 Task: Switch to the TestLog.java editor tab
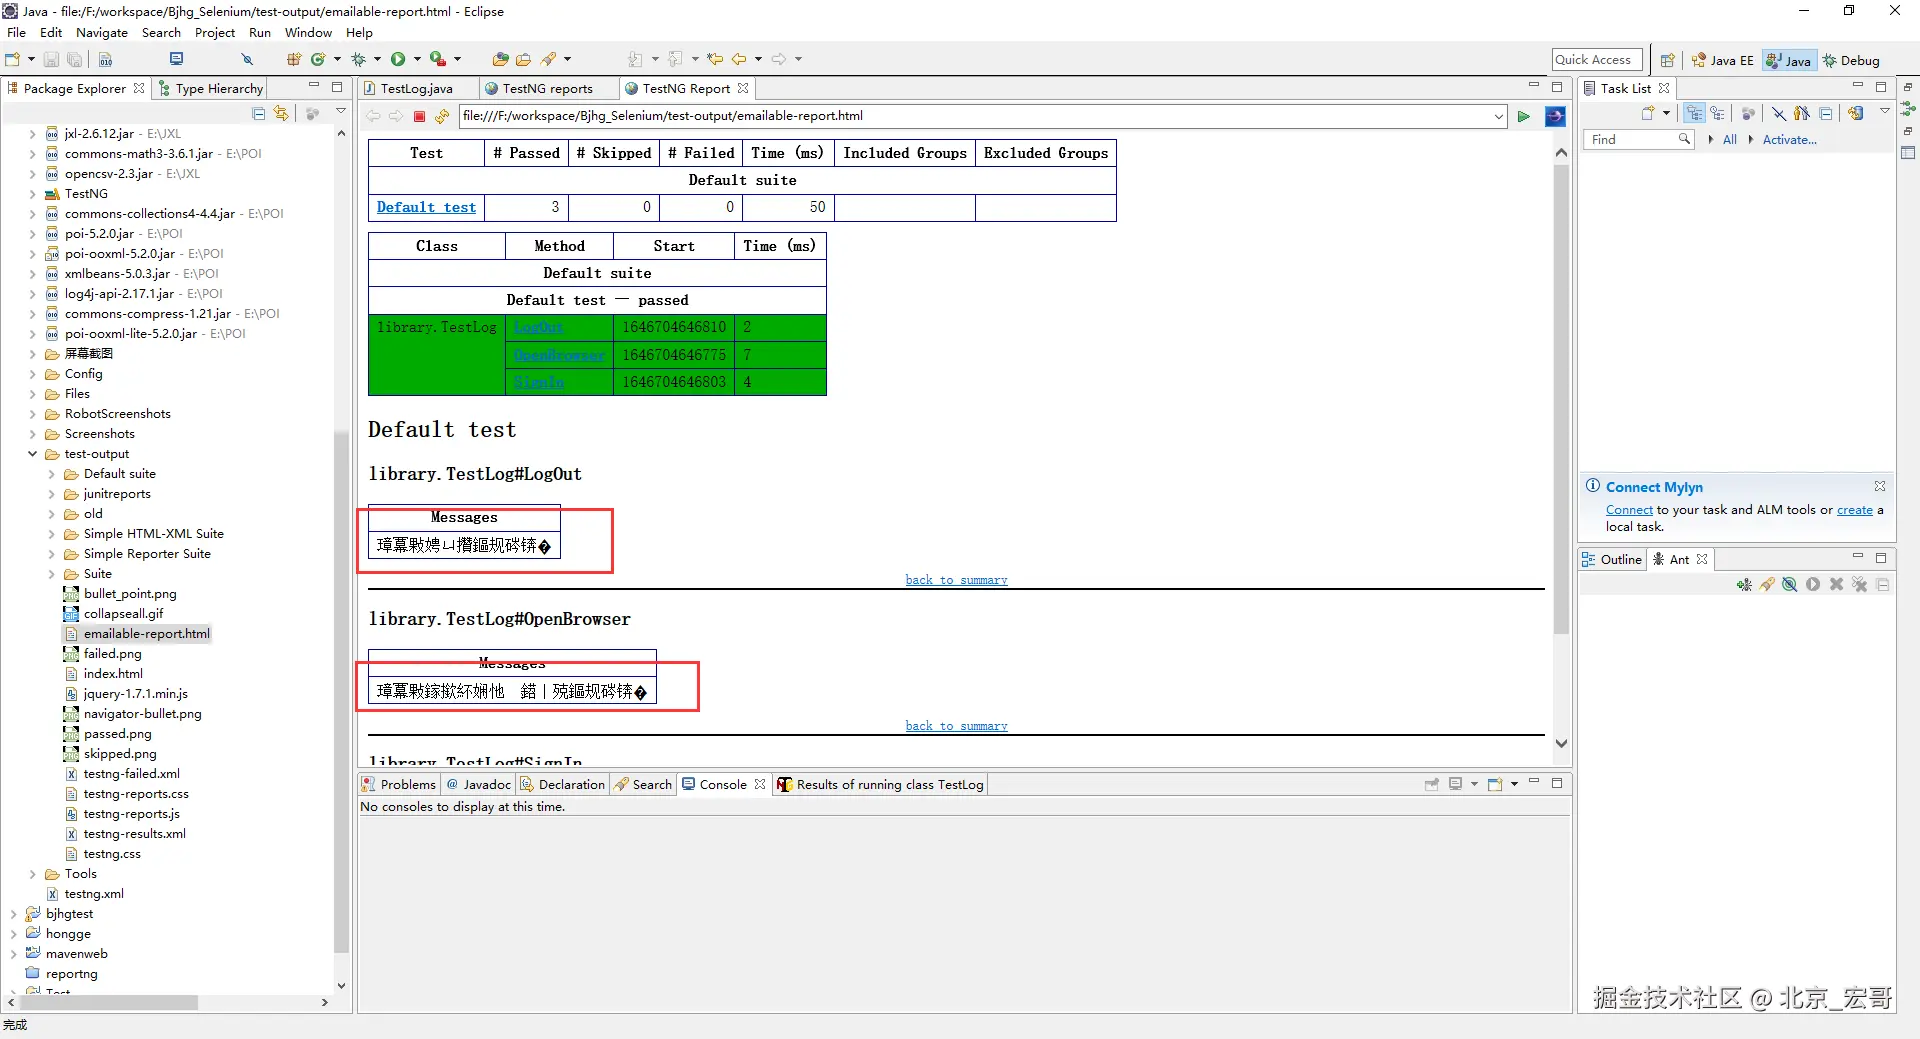416,88
